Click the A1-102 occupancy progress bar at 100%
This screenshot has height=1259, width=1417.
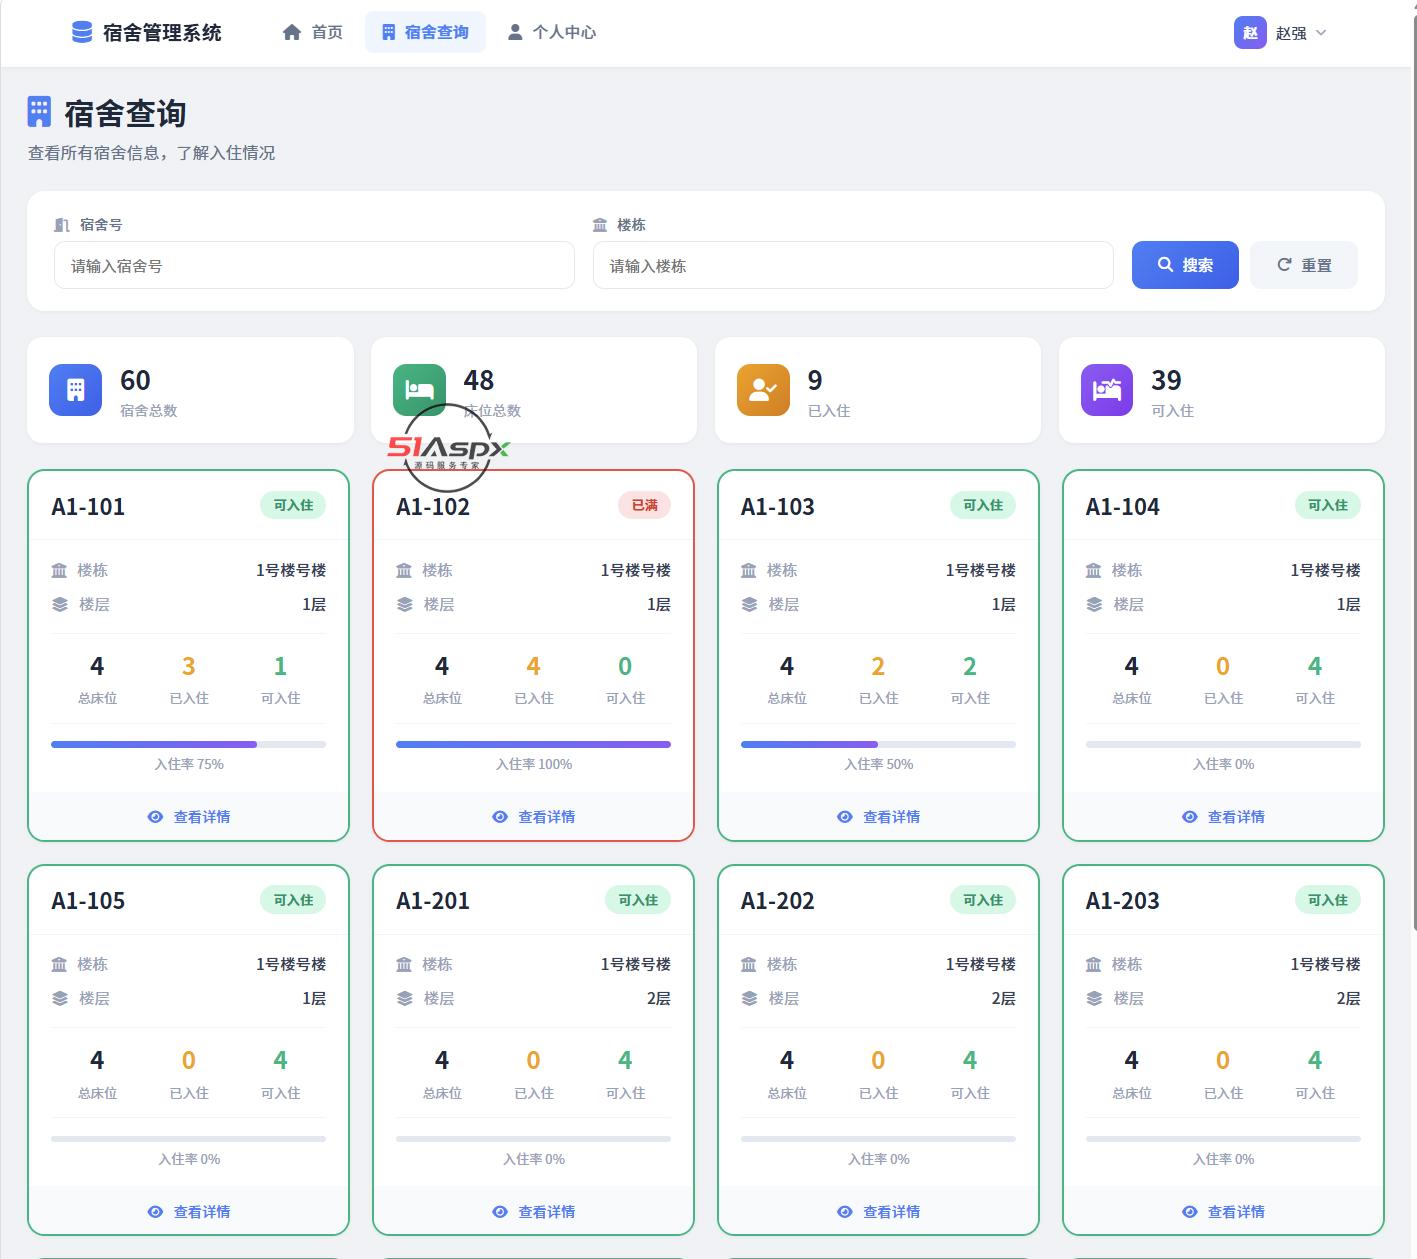coord(534,744)
